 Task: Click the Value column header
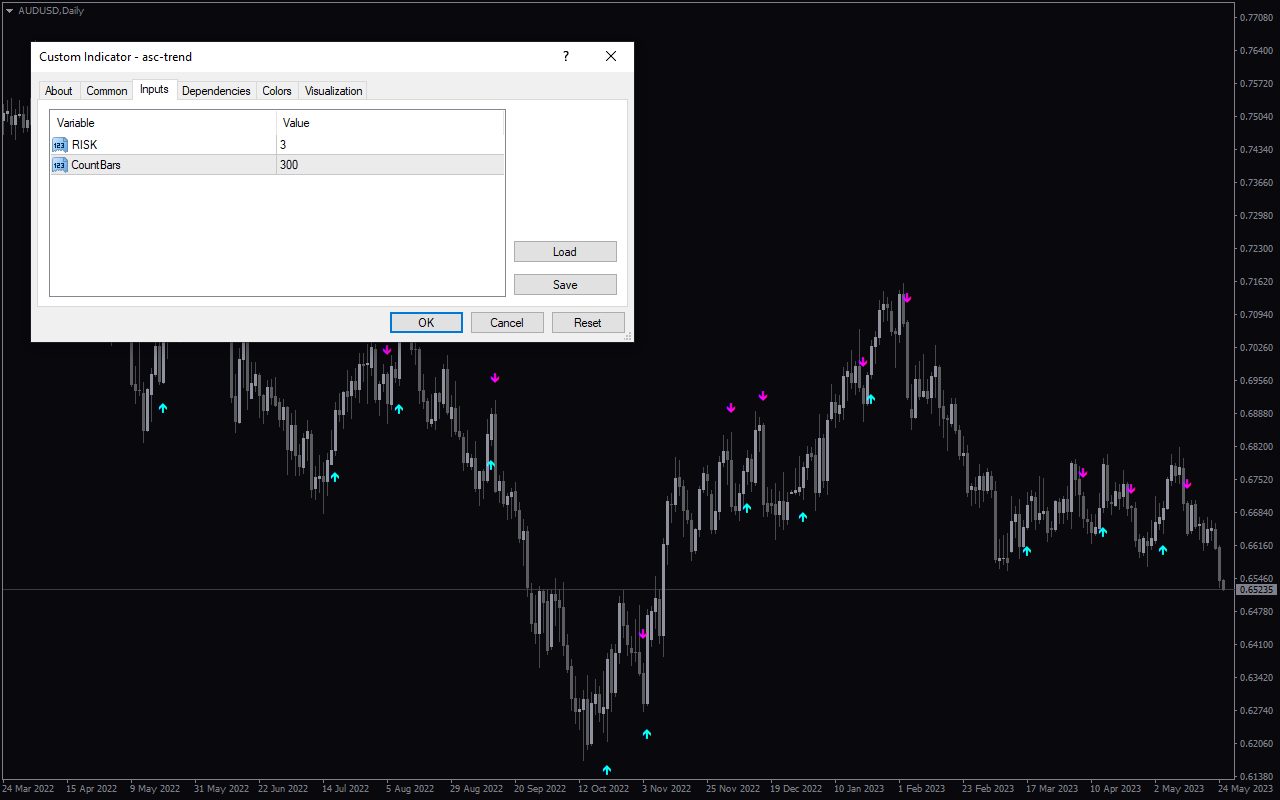click(x=390, y=123)
